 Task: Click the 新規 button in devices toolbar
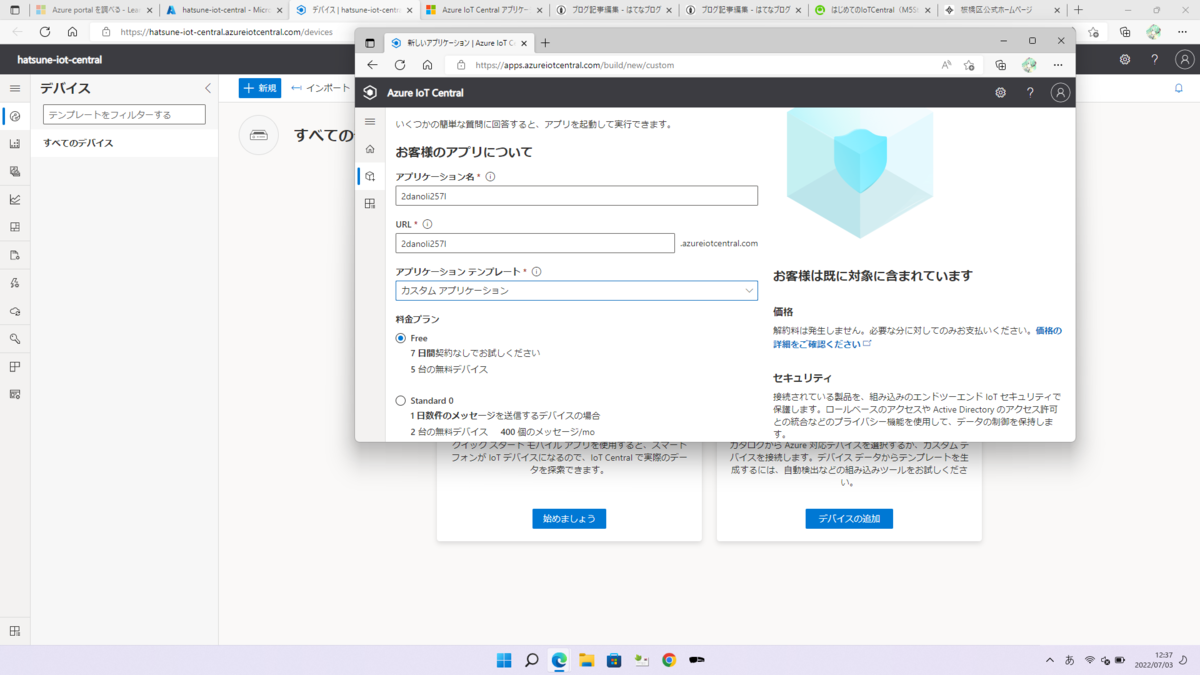[x=260, y=88]
